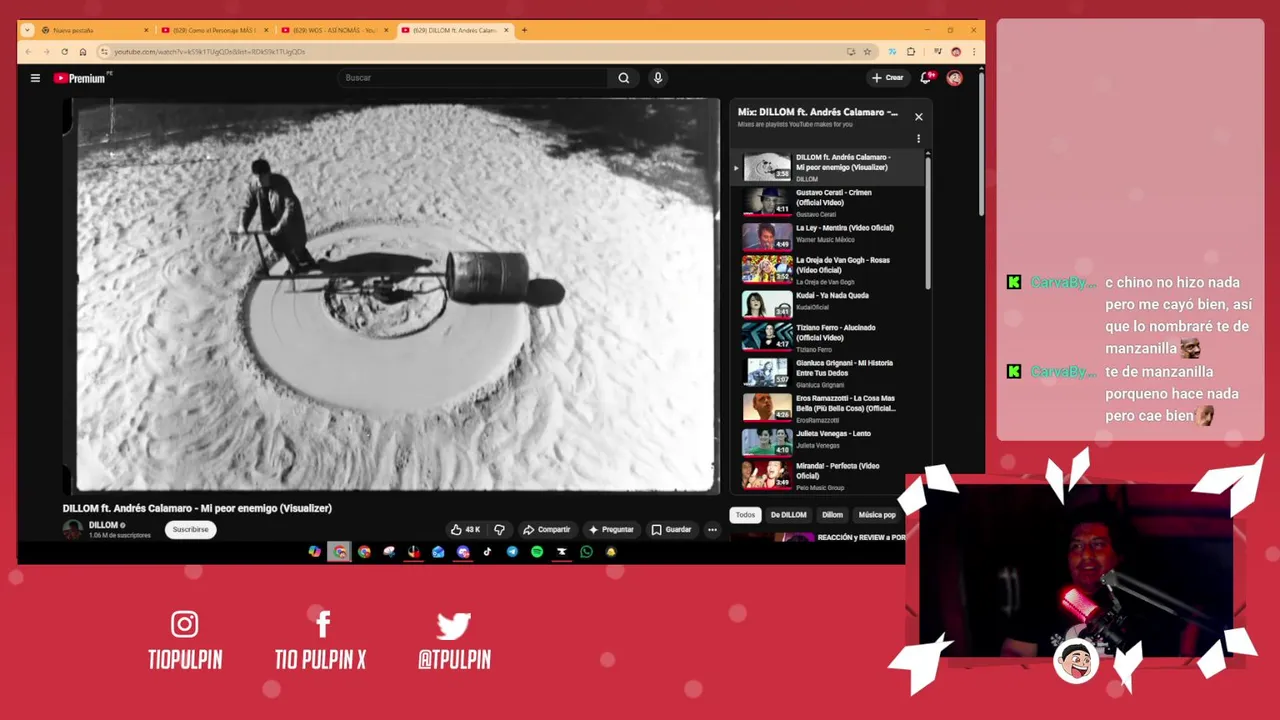The width and height of the screenshot is (1280, 720).
Task: Go forward in the browser
Action: [46, 52]
